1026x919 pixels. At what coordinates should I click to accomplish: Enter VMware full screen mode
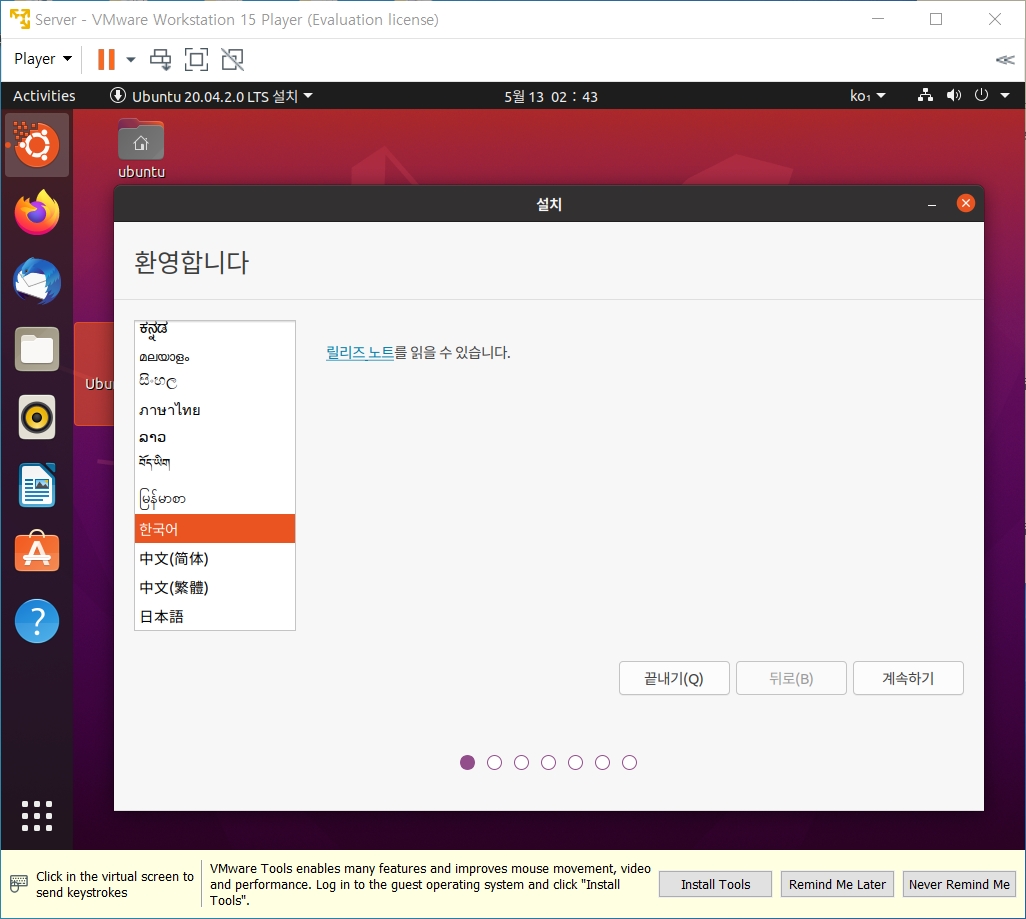(196, 60)
